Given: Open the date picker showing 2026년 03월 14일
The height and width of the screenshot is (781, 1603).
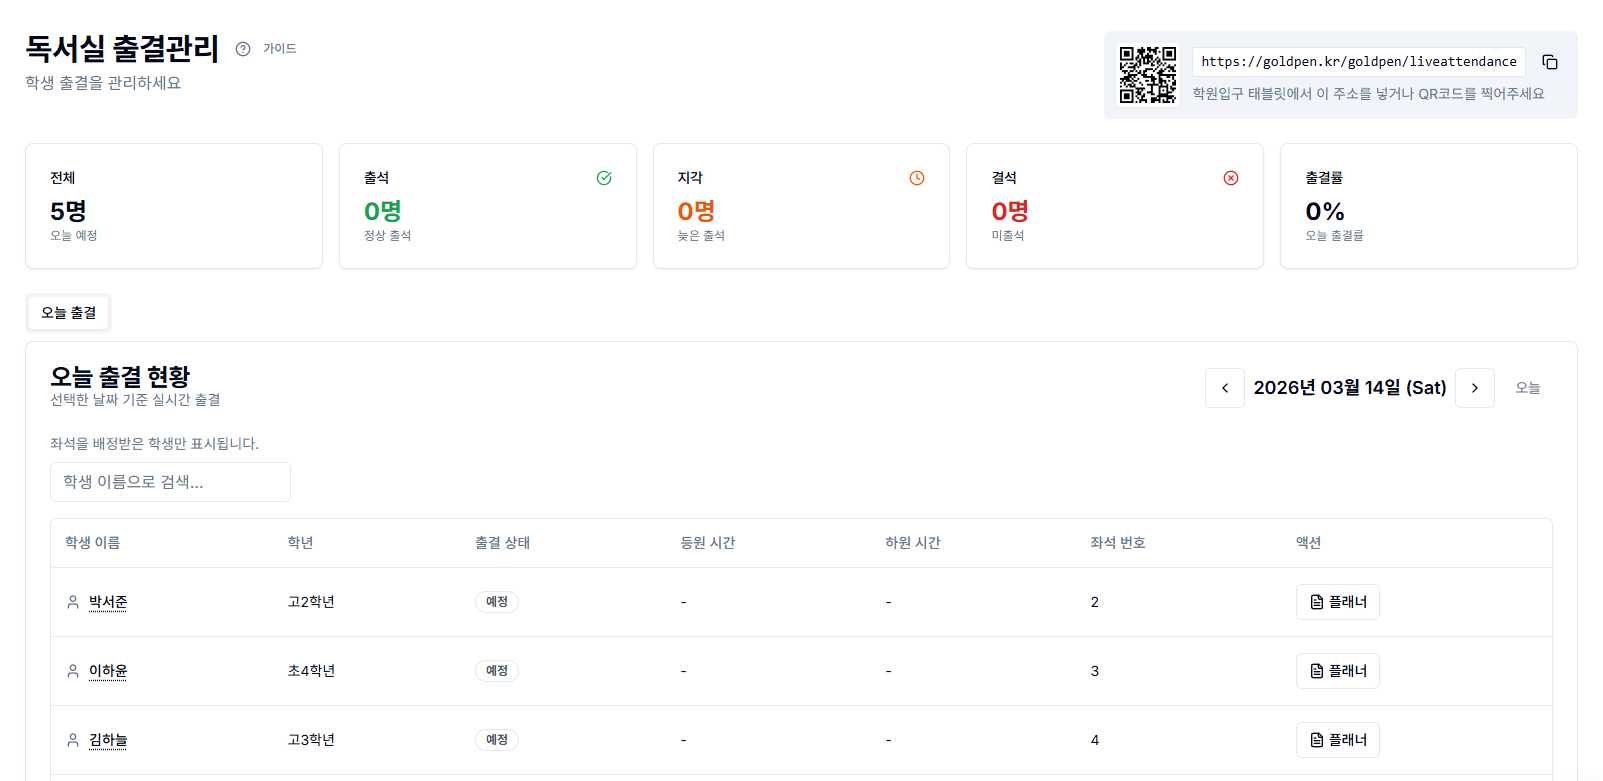Looking at the screenshot, I should [1350, 388].
